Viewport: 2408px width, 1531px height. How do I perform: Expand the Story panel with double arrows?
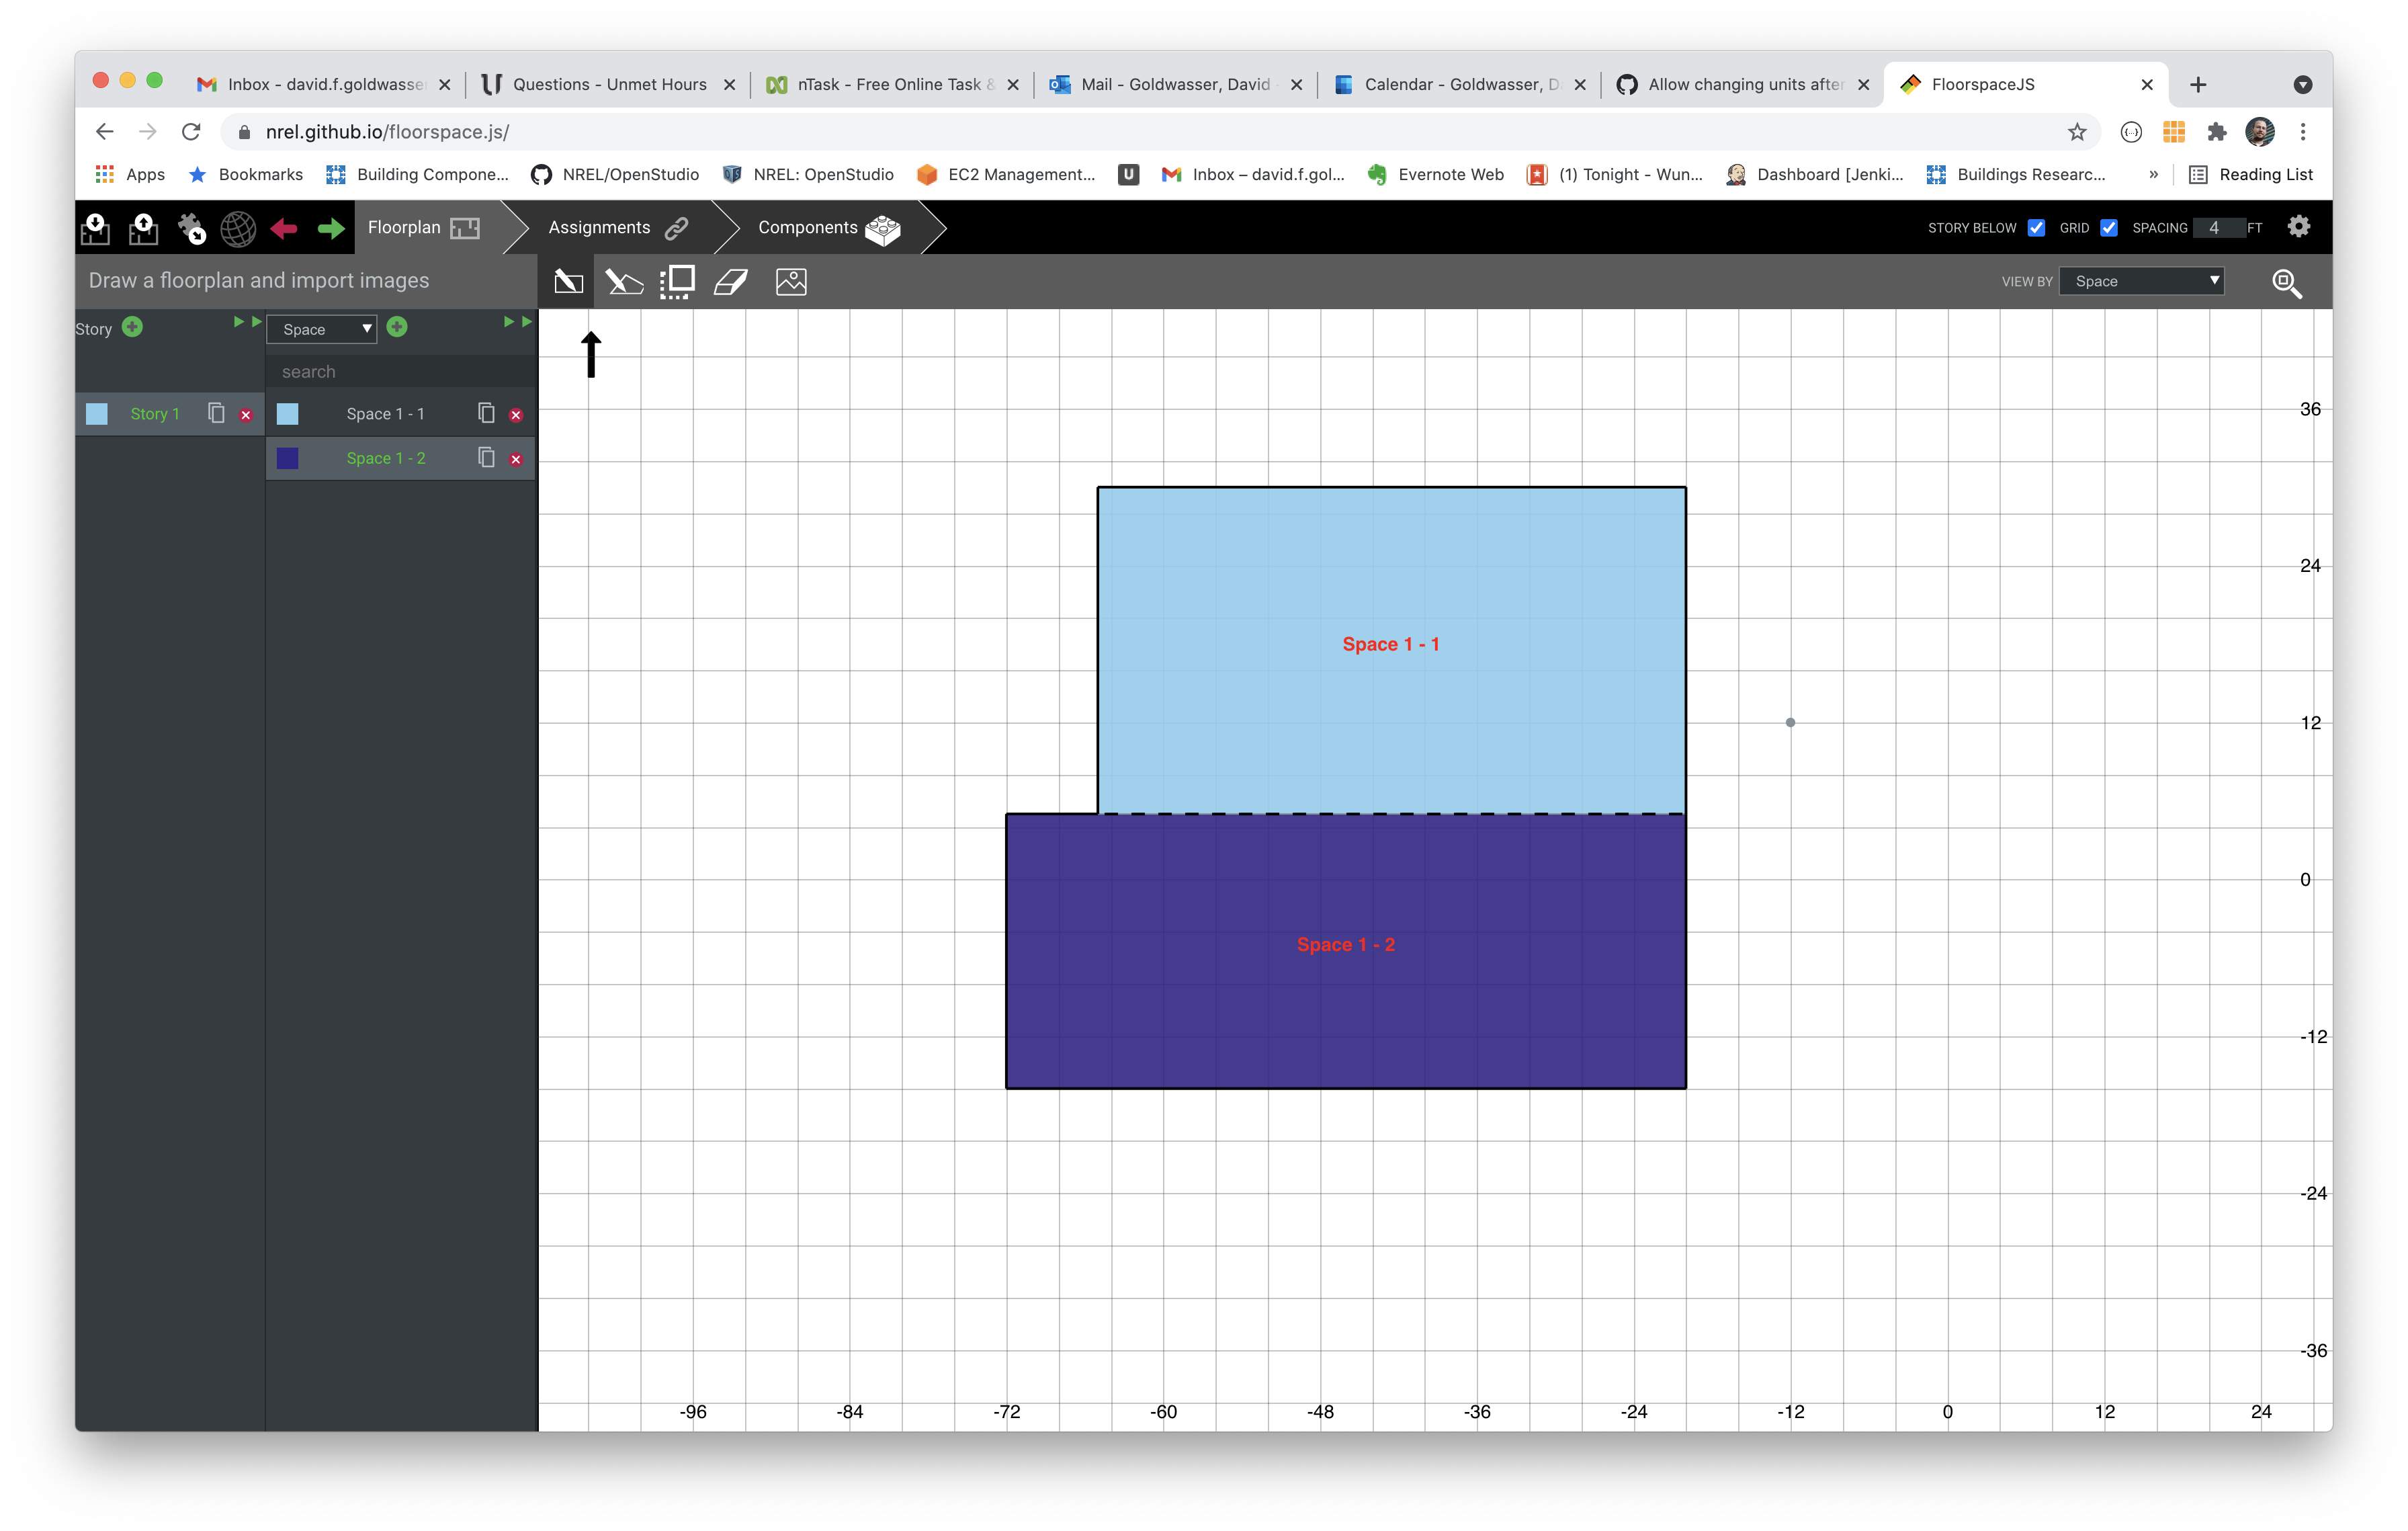pyautogui.click(x=247, y=322)
